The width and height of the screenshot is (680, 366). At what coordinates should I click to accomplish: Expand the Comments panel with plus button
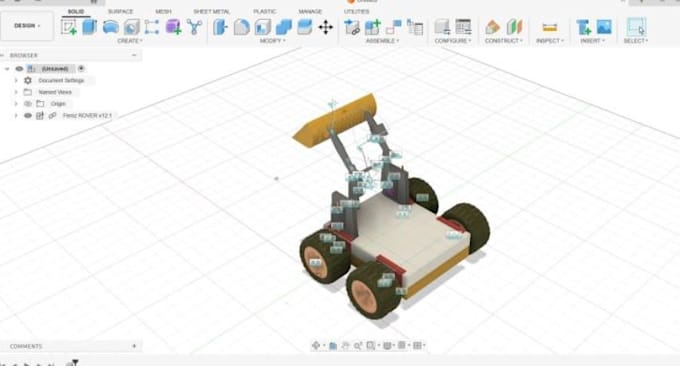tap(134, 346)
